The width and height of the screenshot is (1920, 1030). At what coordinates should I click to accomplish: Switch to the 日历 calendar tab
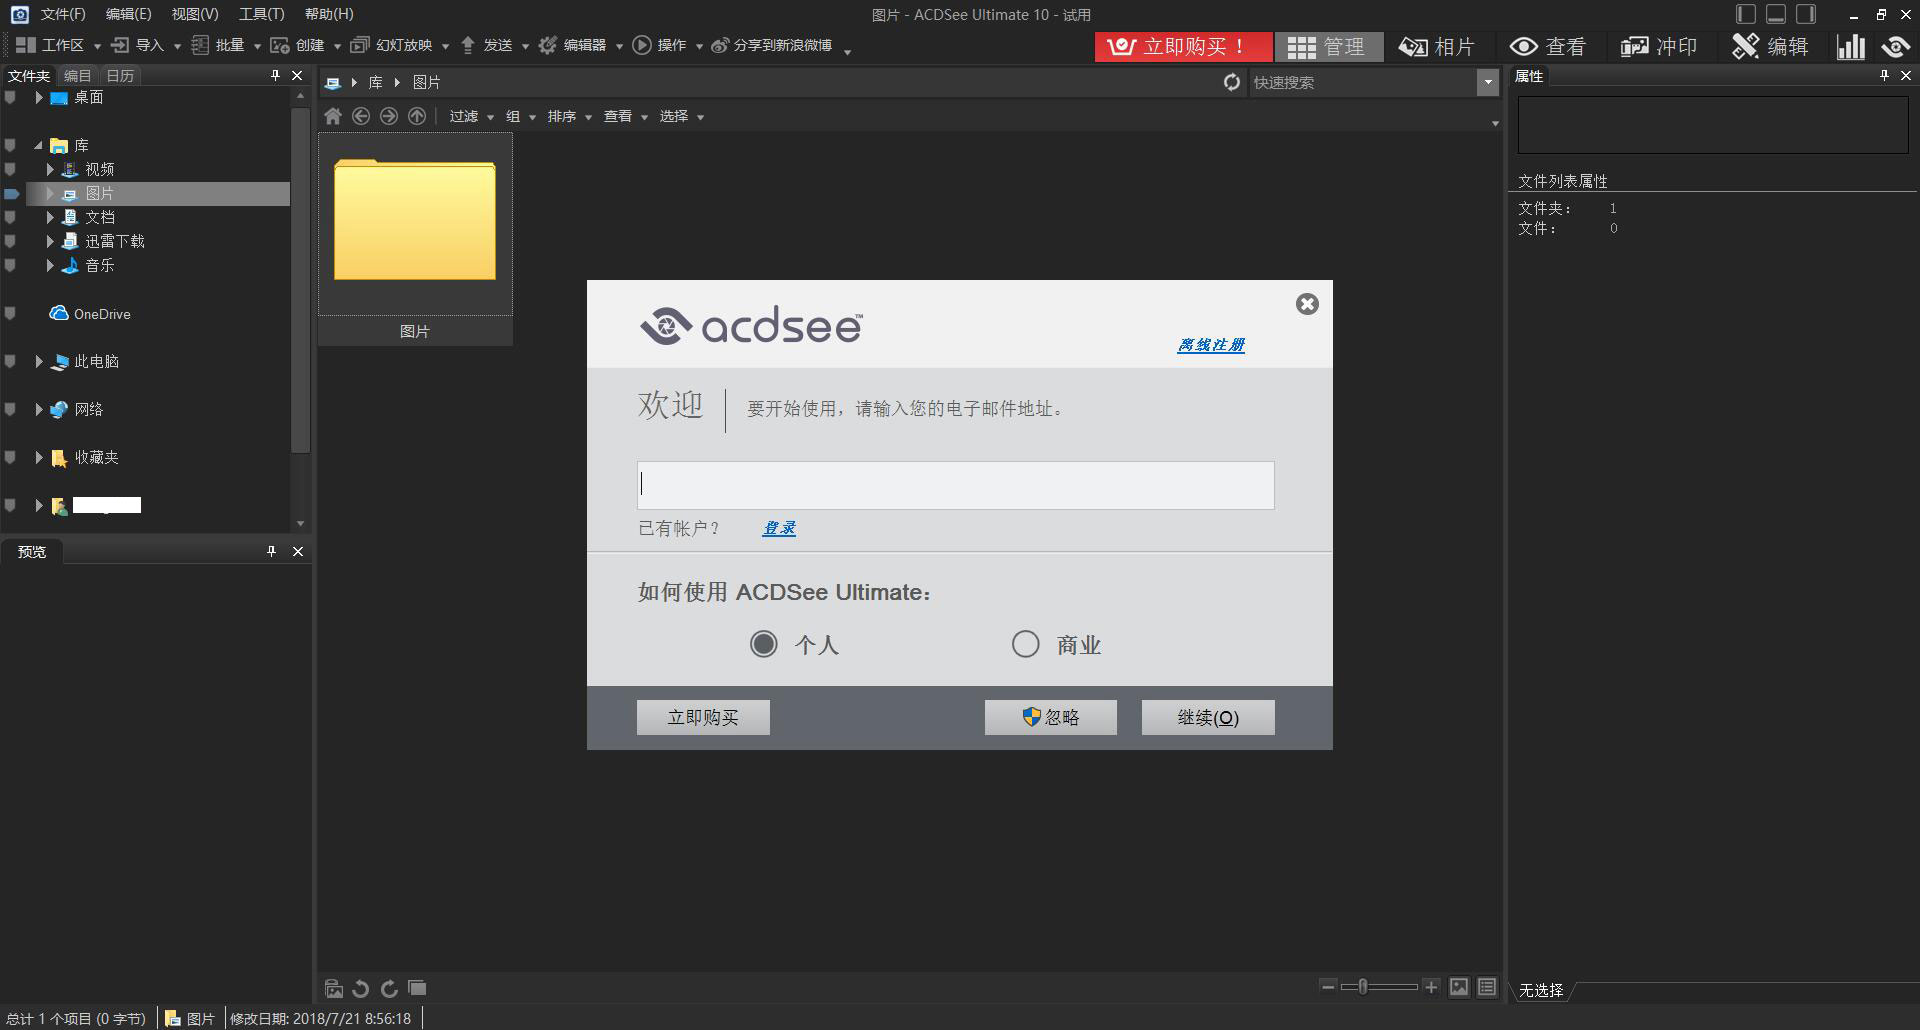coord(120,76)
